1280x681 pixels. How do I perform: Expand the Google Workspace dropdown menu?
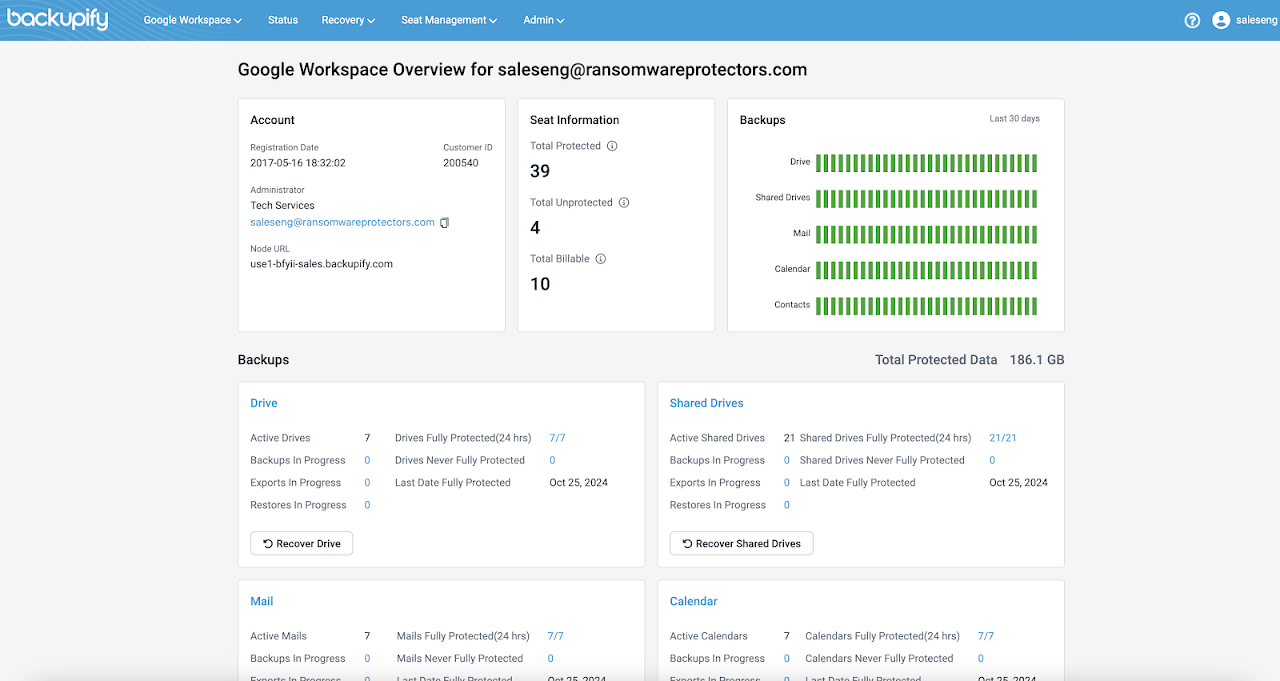tap(193, 20)
